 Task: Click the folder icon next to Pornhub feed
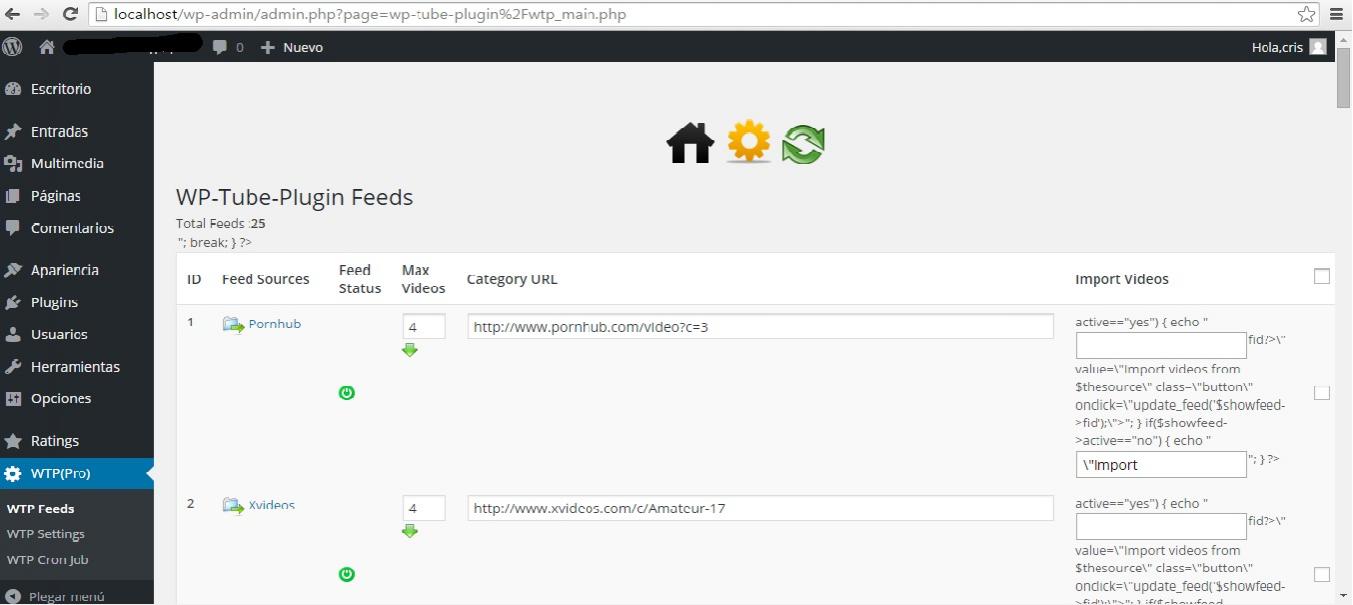pos(233,325)
